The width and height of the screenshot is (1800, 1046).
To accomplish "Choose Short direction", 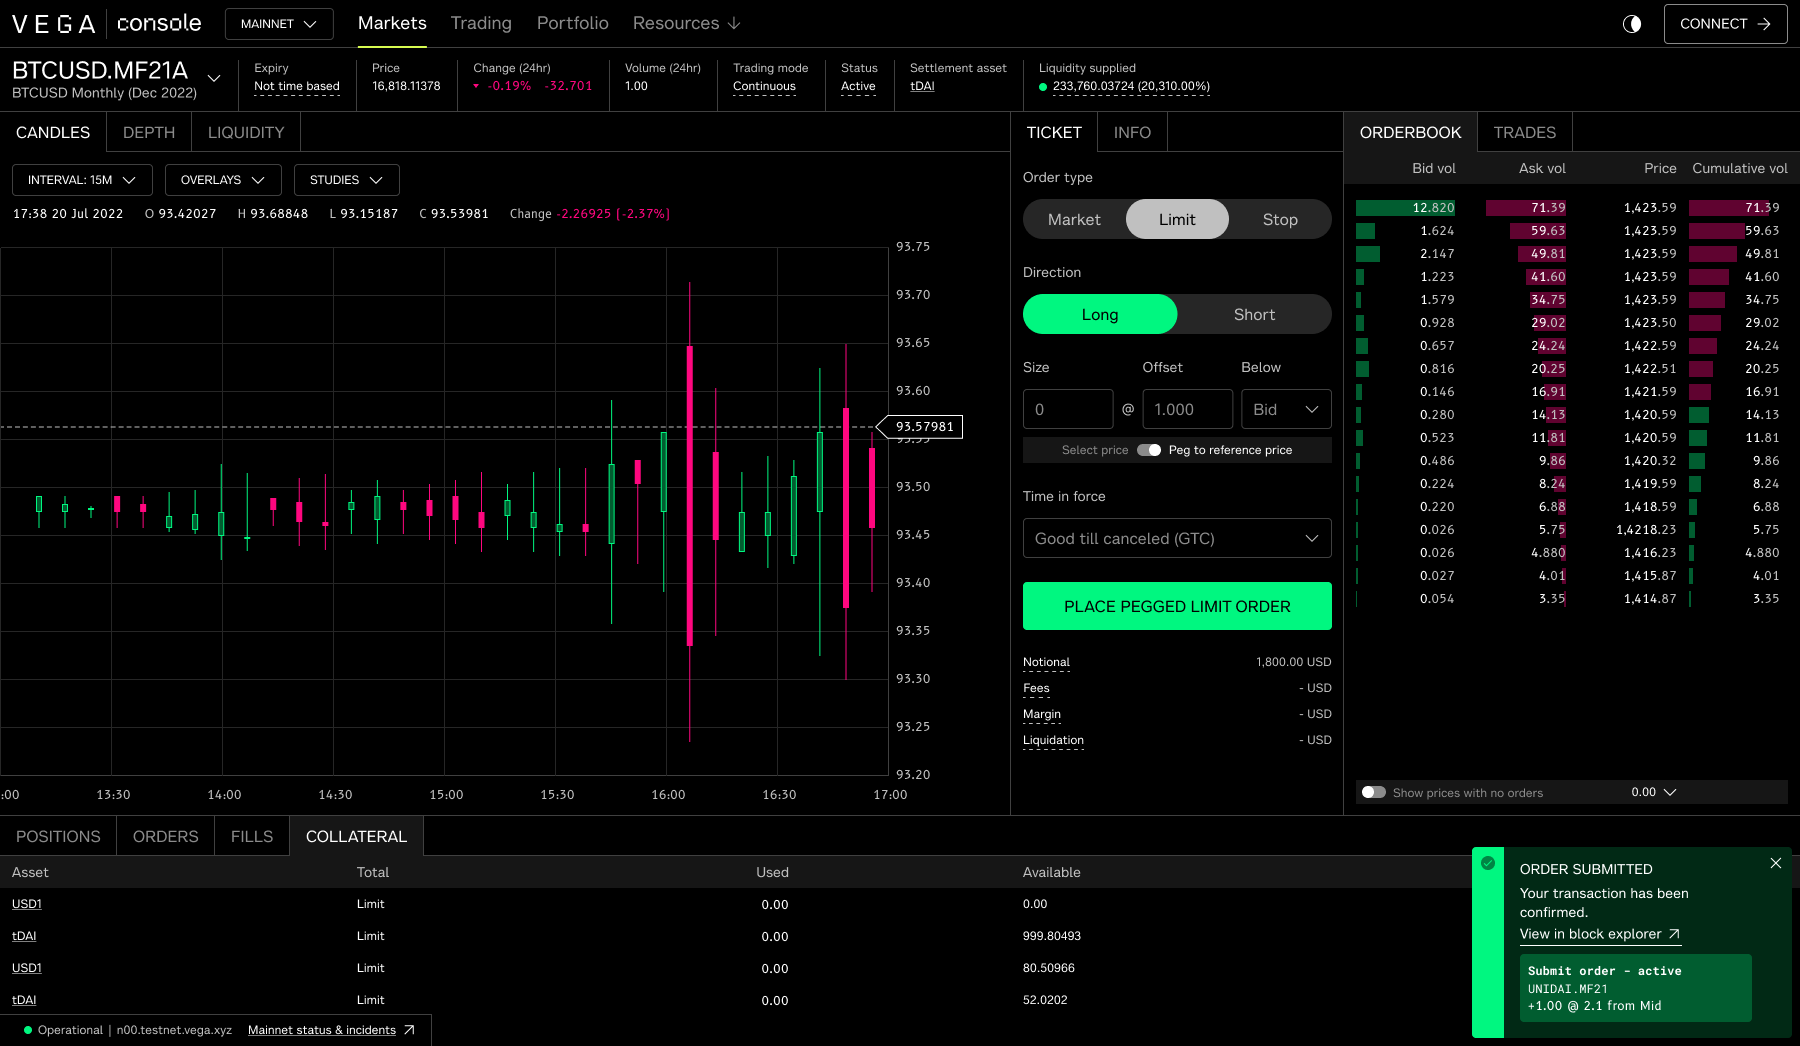I will (1254, 314).
